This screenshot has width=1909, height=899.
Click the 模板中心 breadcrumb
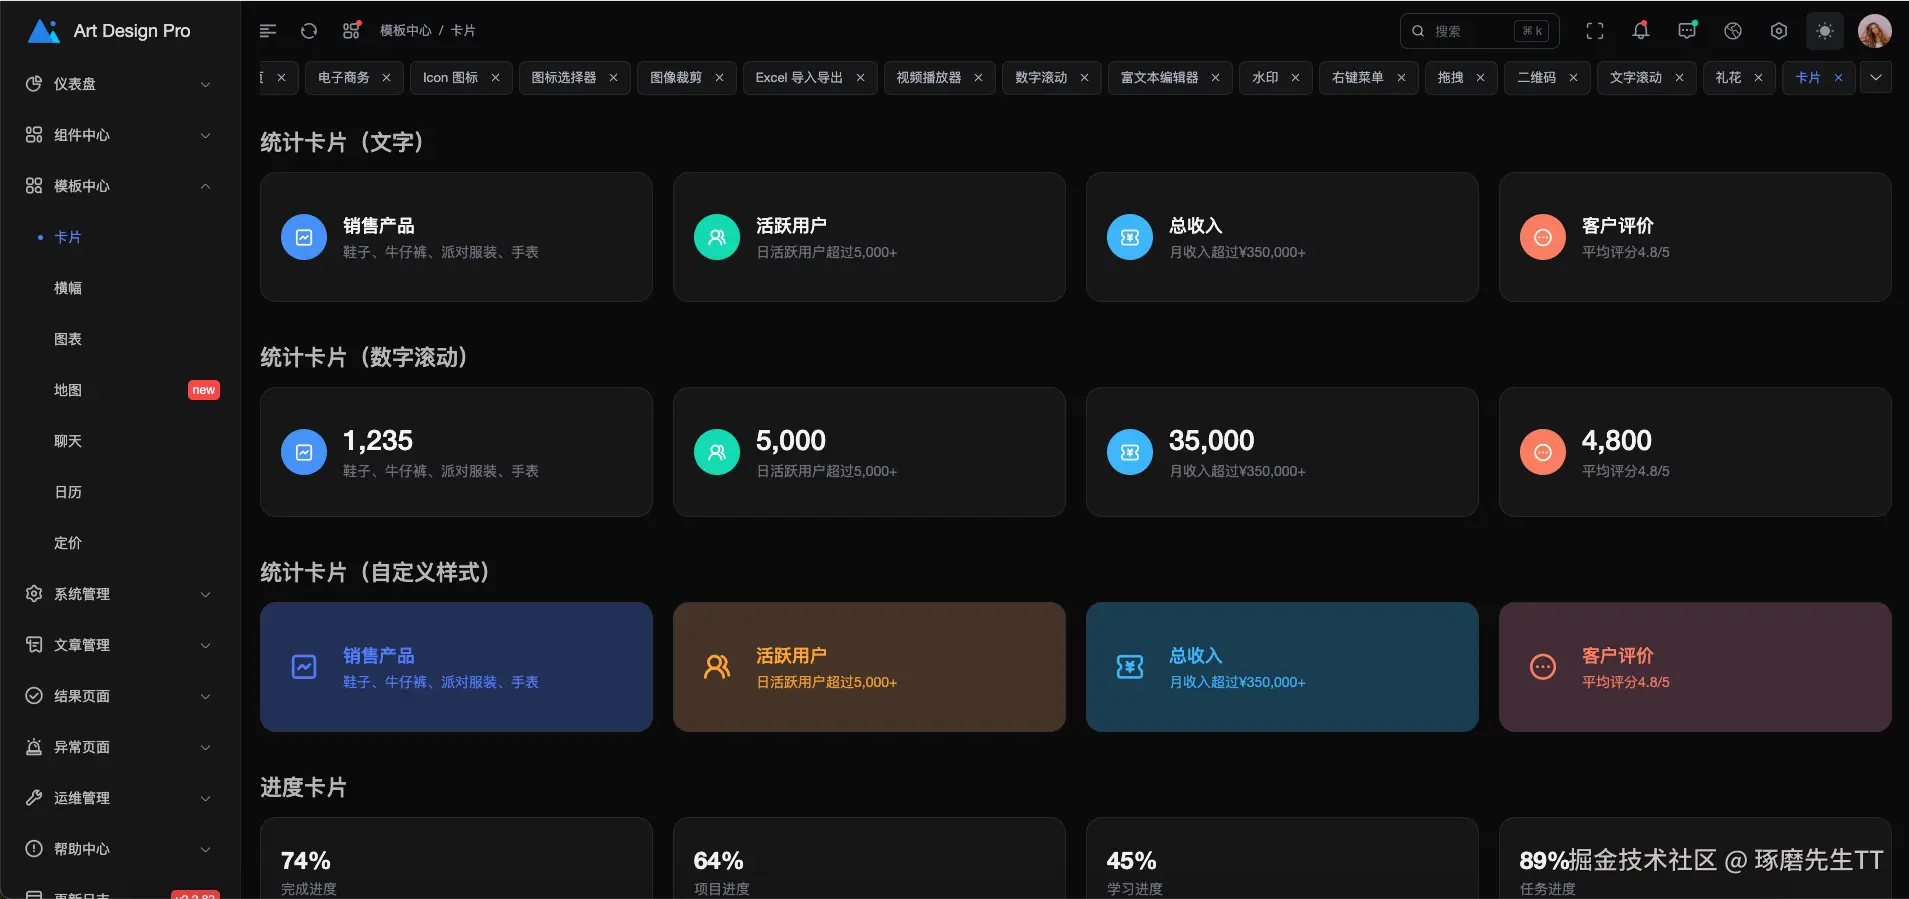pyautogui.click(x=405, y=31)
